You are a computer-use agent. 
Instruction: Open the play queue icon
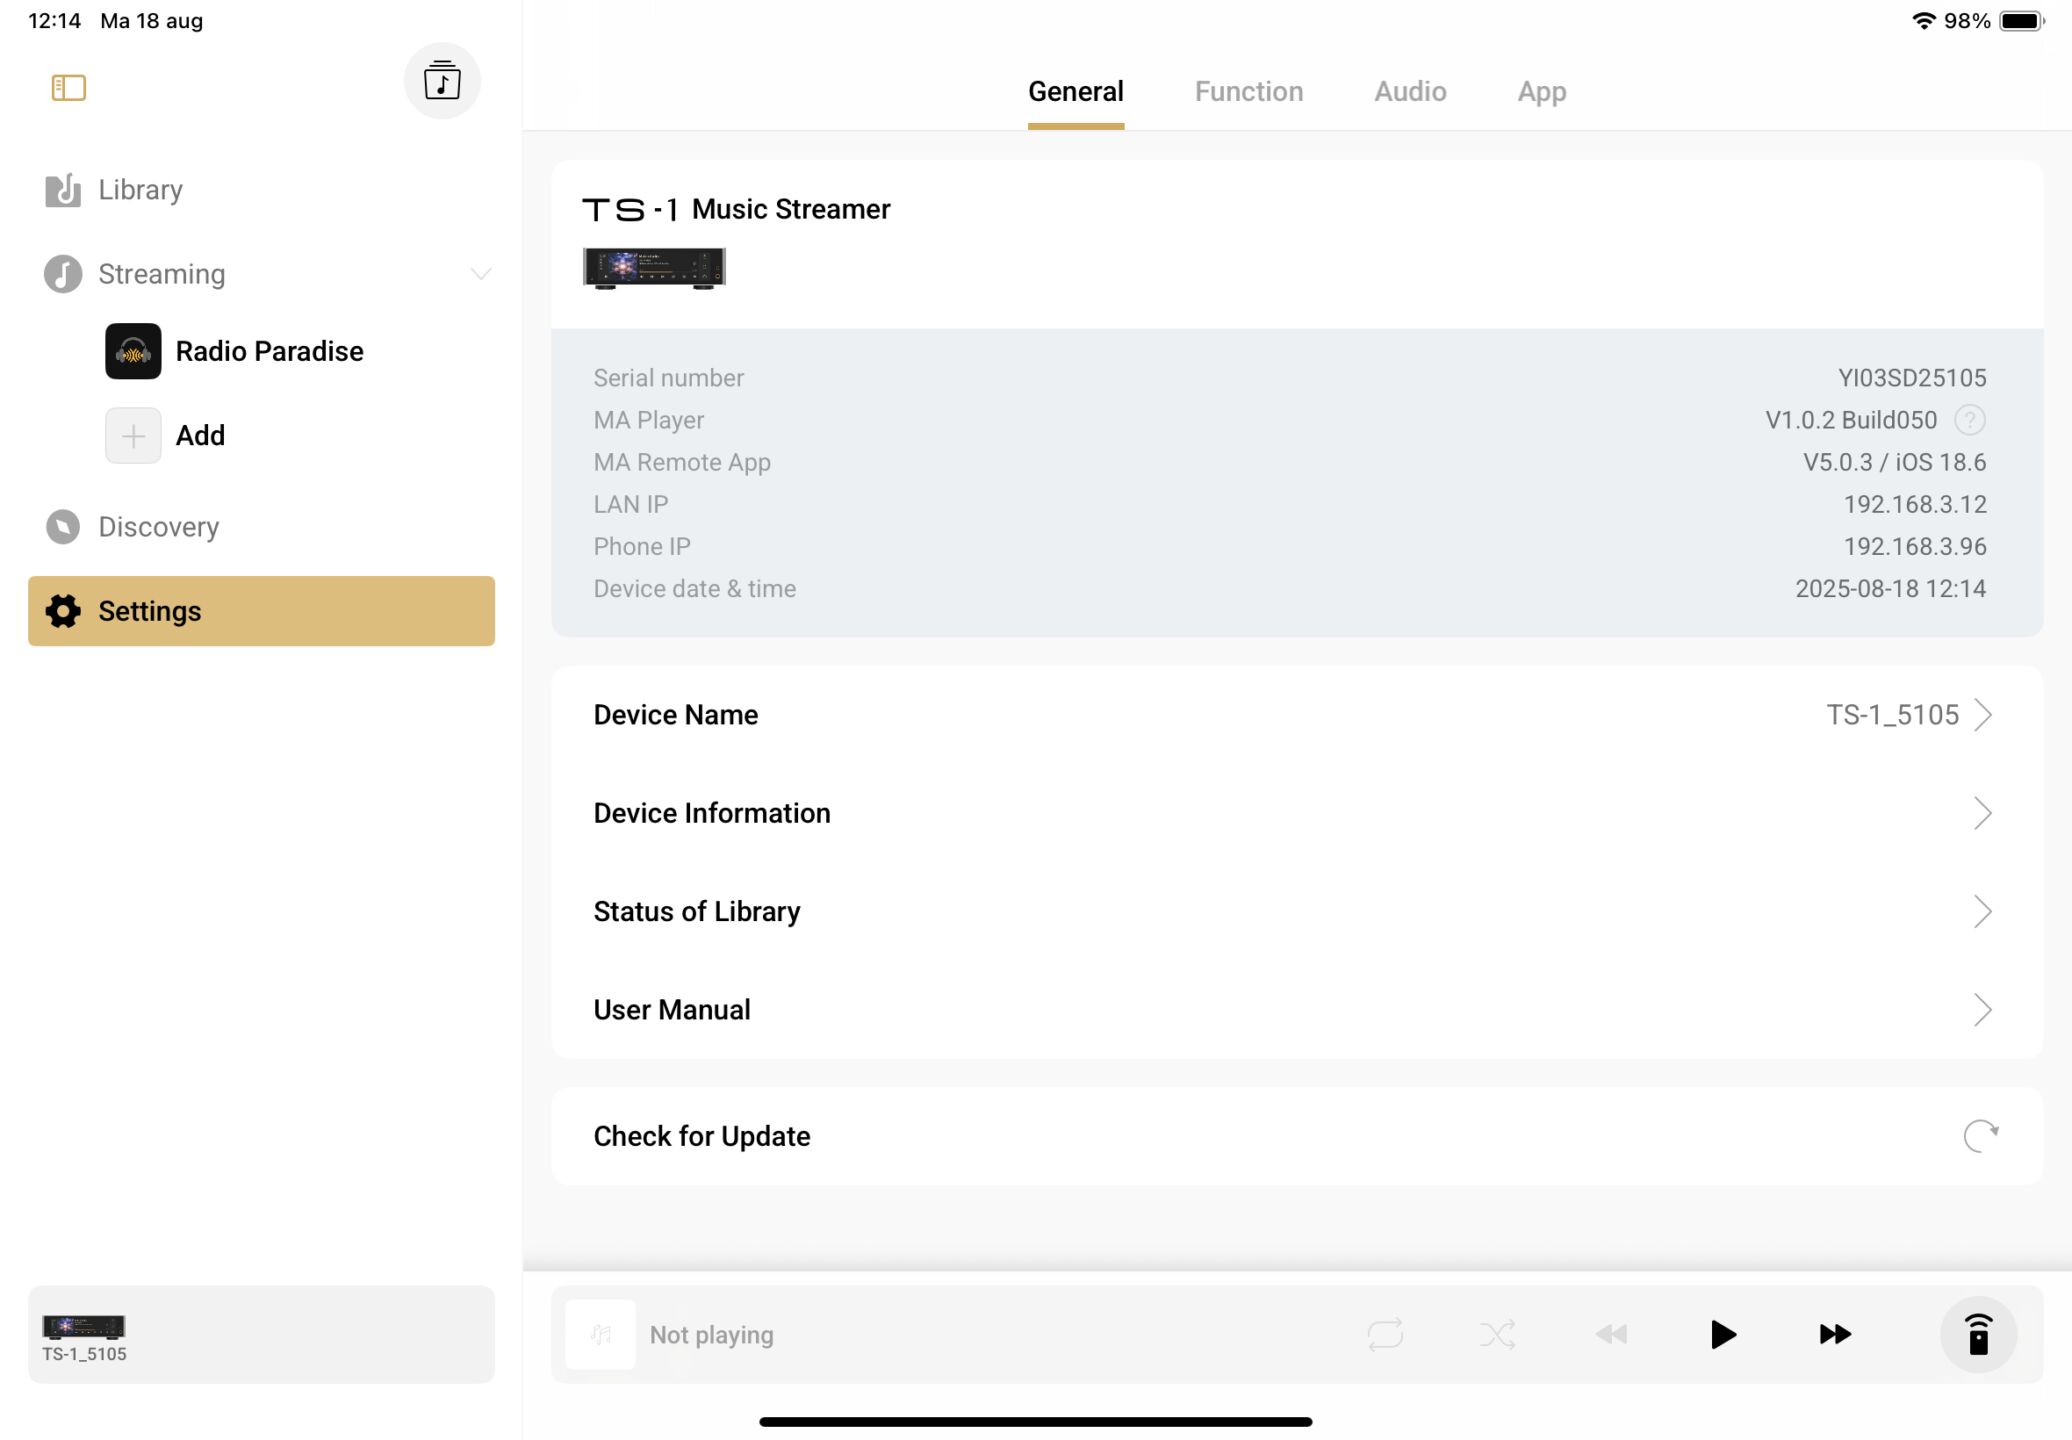tap(442, 81)
